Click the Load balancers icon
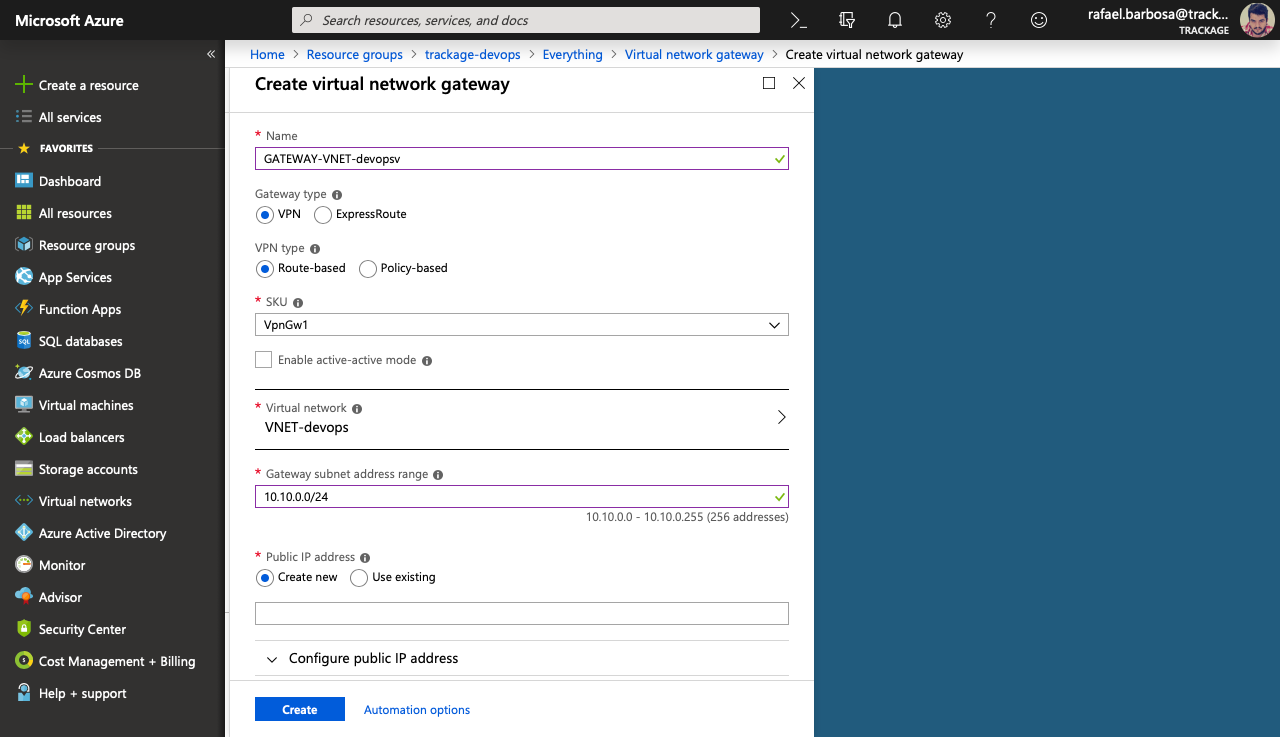Screen dimensions: 1280x737 point(24,437)
